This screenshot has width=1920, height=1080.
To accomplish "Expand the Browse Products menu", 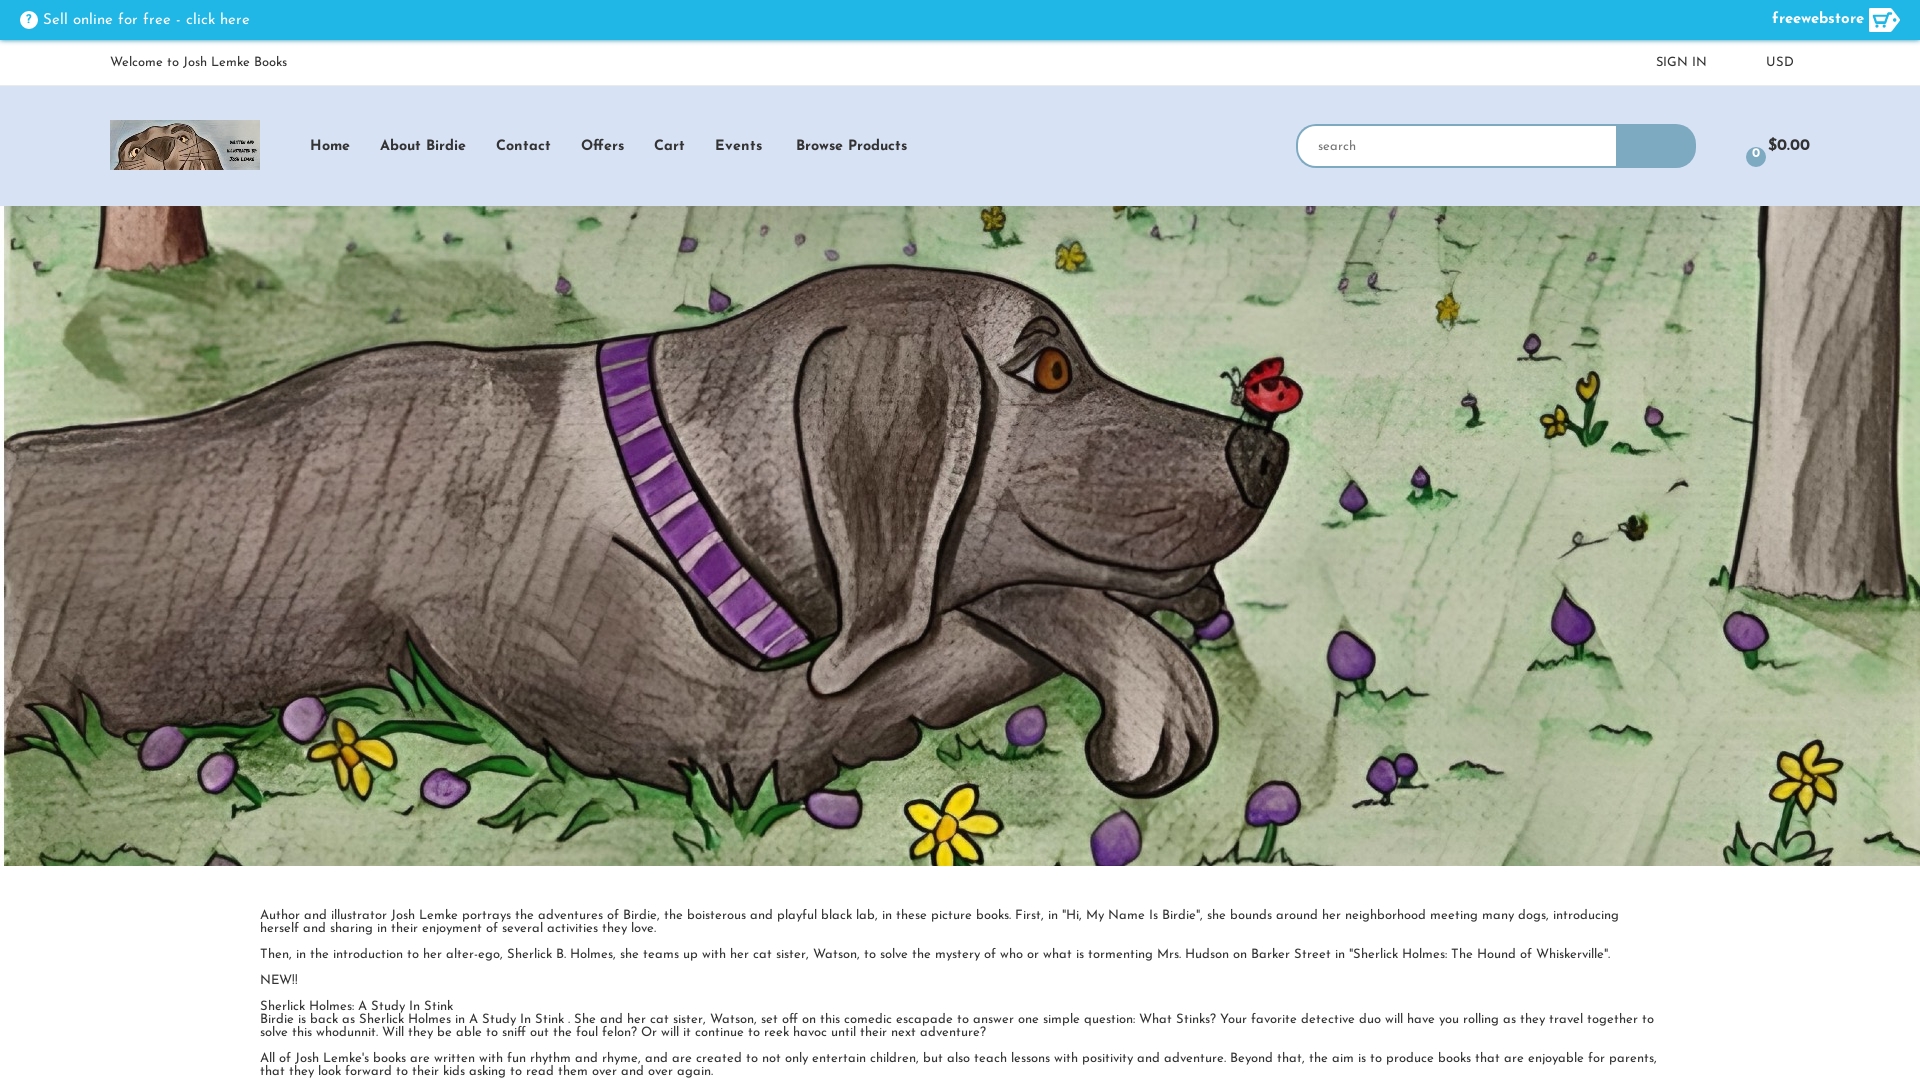I will [851, 146].
